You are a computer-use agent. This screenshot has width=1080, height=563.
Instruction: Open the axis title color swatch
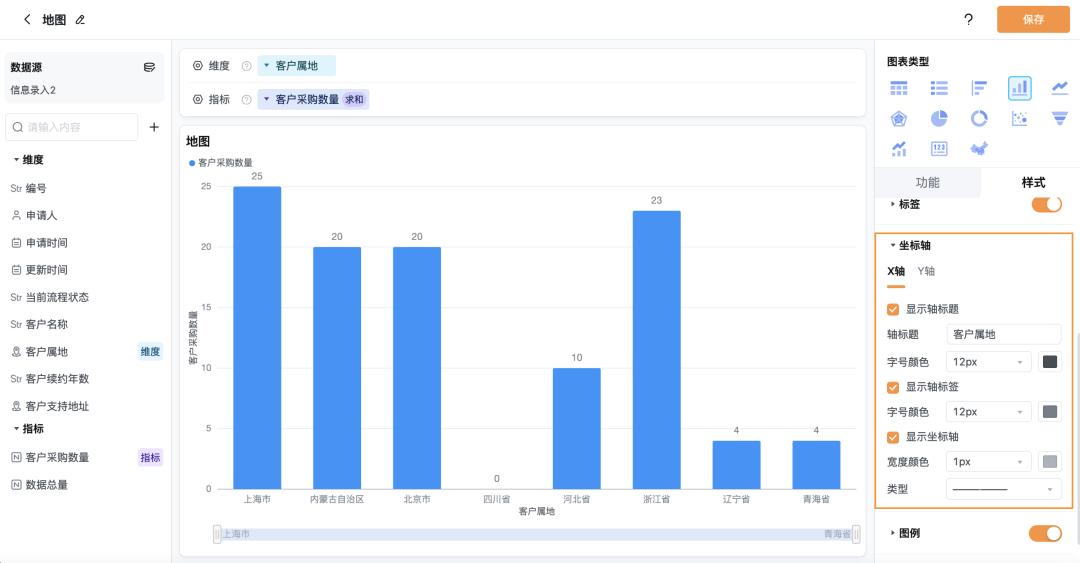pyautogui.click(x=1050, y=362)
